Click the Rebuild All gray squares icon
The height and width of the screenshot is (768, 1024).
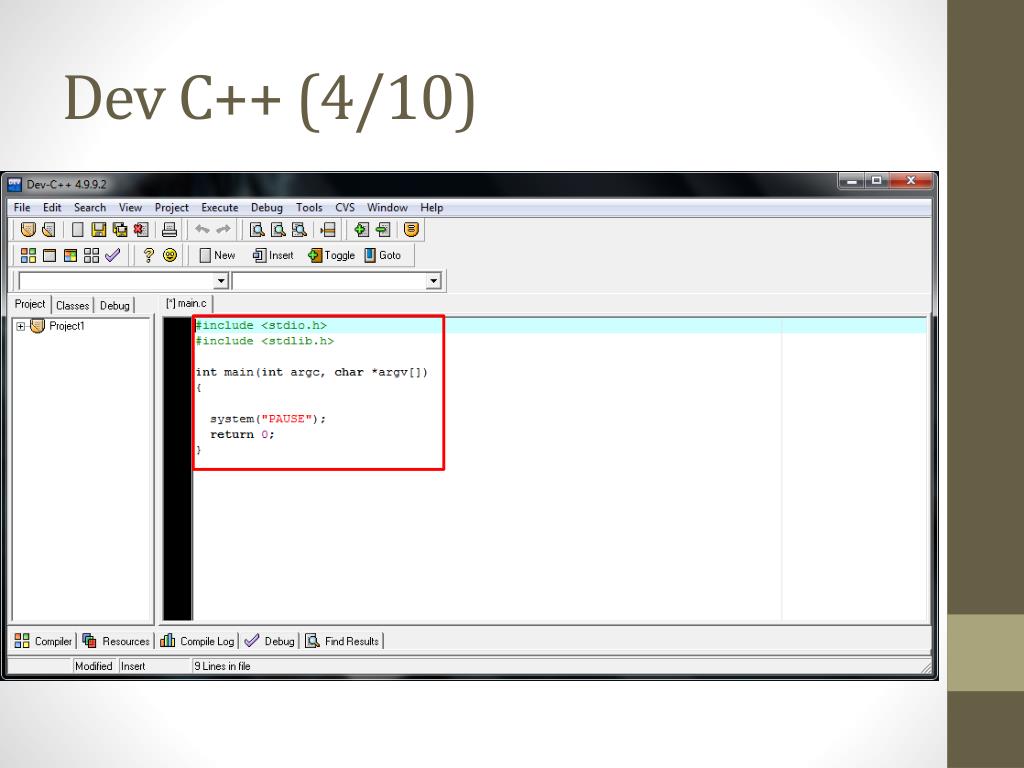tap(91, 255)
